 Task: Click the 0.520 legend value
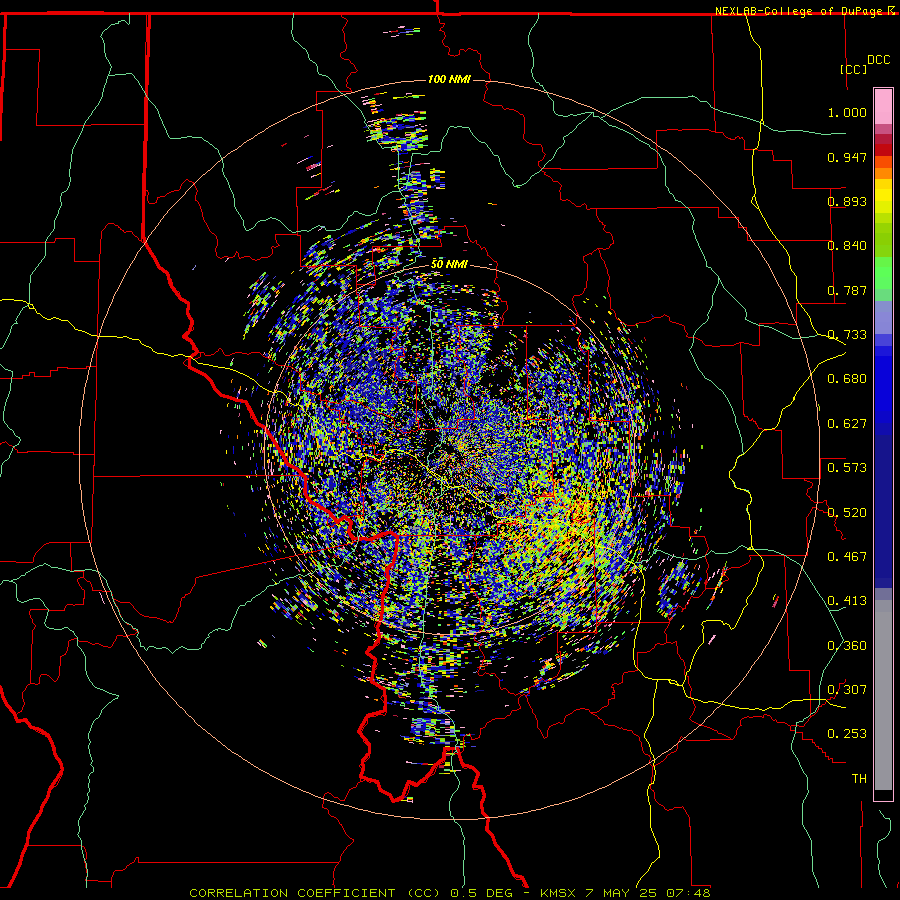click(847, 513)
